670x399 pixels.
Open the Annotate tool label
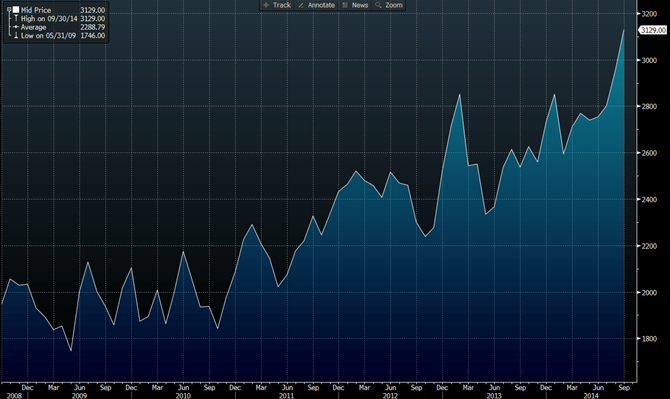coord(321,5)
